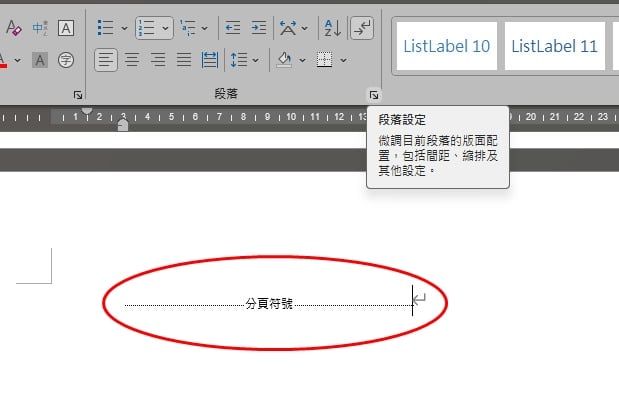Open the Asian layout dropdown
The image size is (619, 419).
click(305, 28)
